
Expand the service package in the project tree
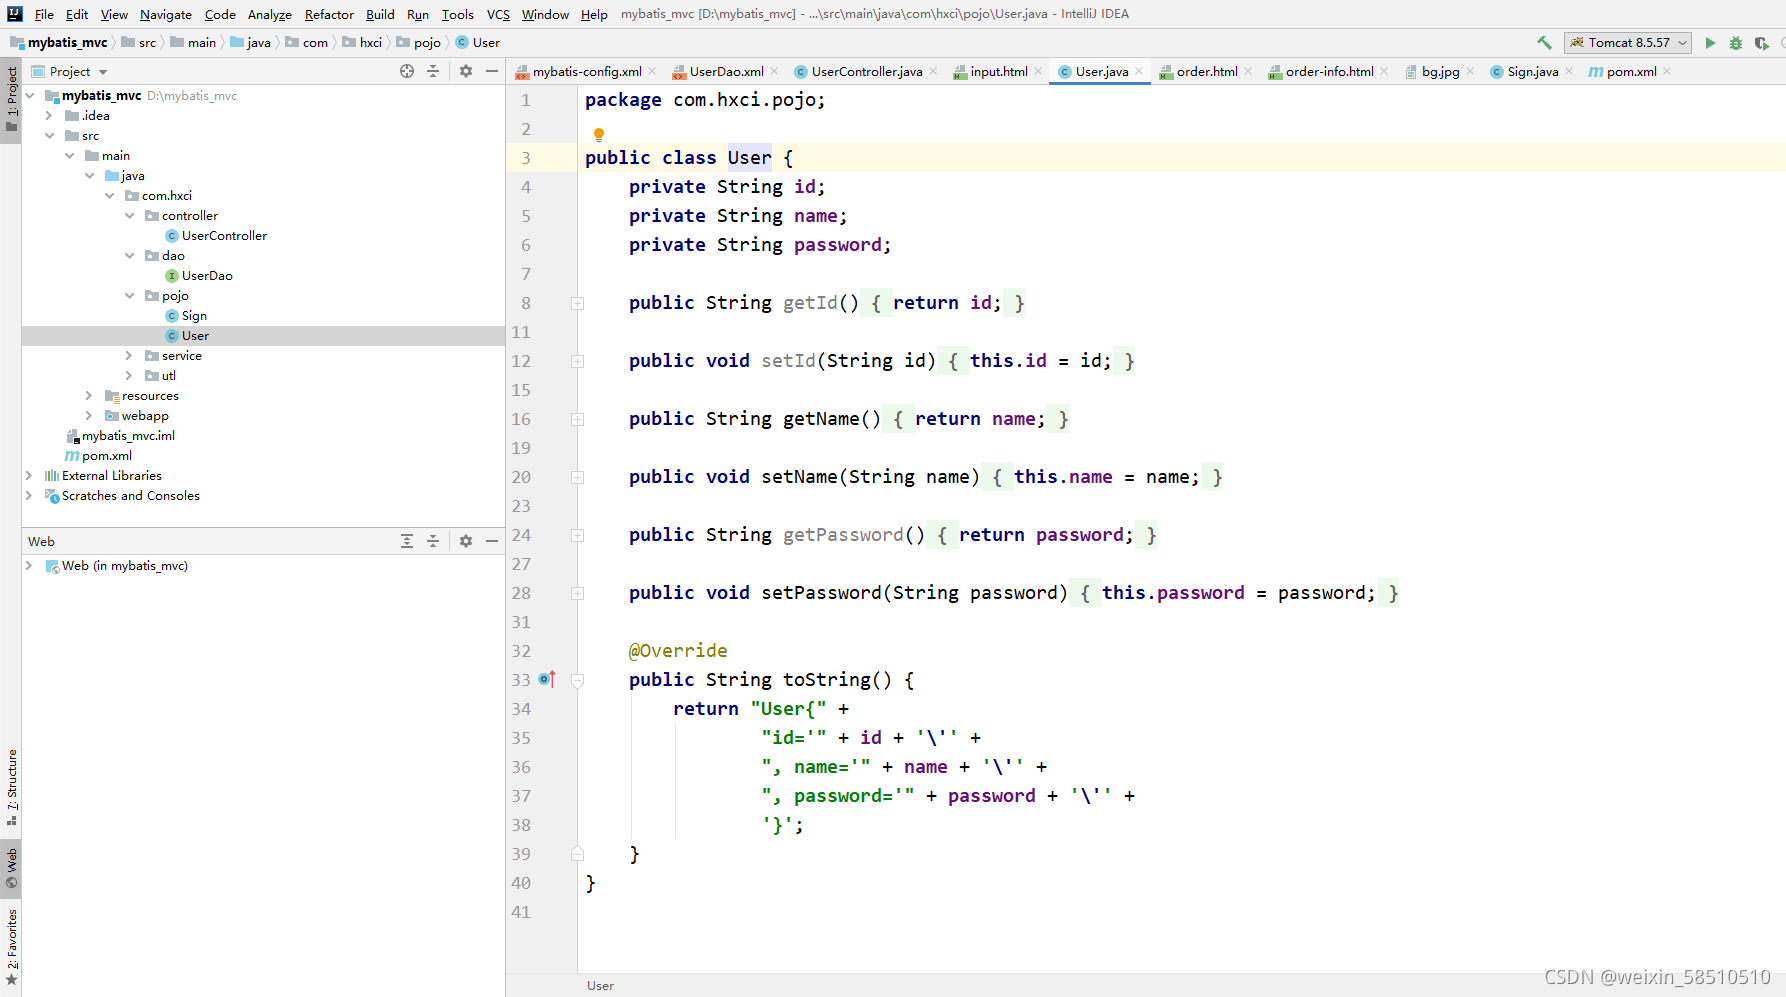[127, 355]
